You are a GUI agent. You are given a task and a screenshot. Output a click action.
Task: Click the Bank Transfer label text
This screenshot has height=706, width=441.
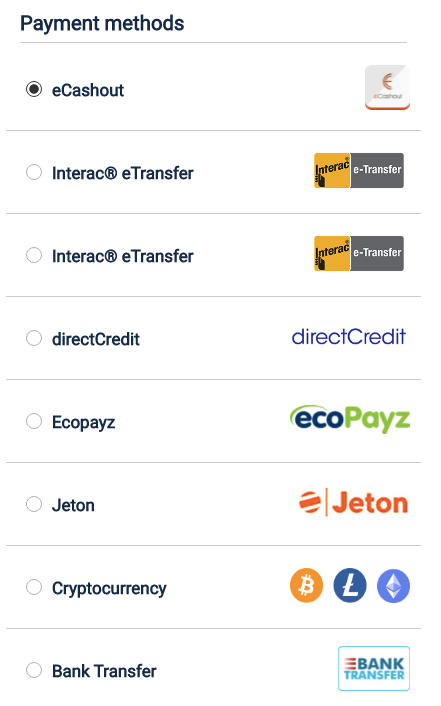pos(104,671)
